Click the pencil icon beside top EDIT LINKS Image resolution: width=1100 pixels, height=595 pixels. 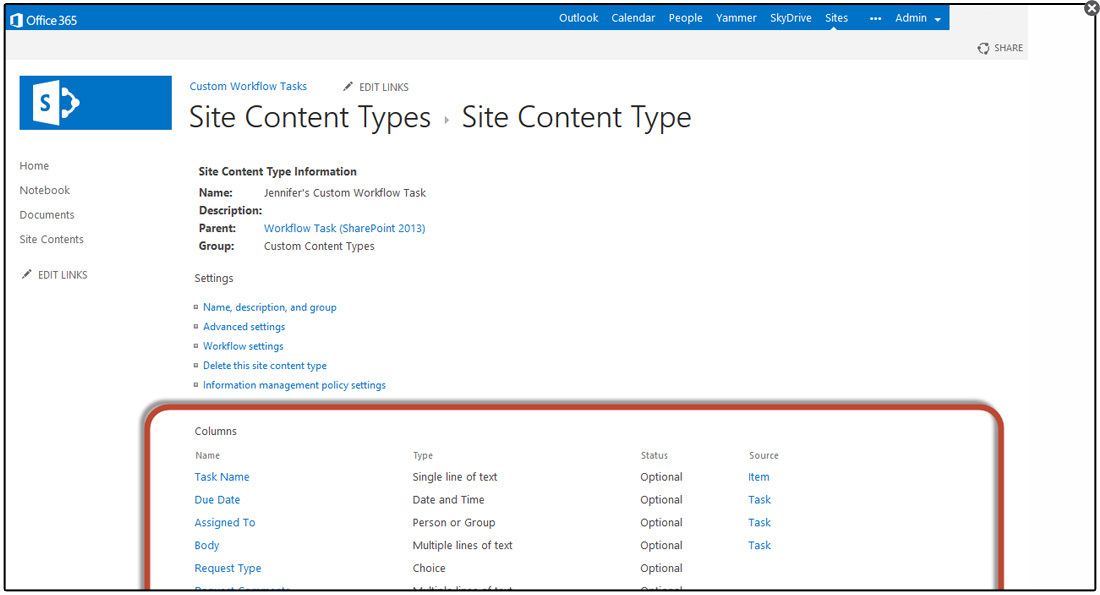click(348, 86)
